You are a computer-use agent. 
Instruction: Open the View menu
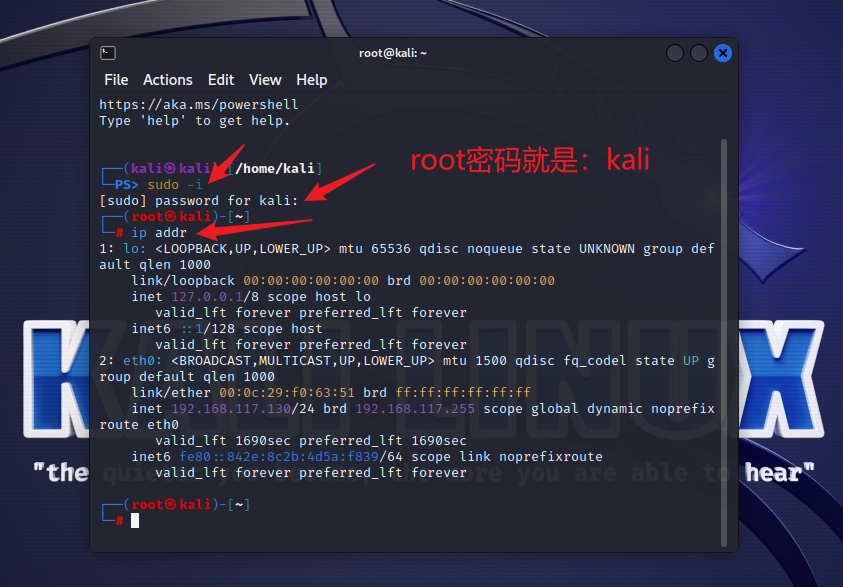[x=265, y=80]
